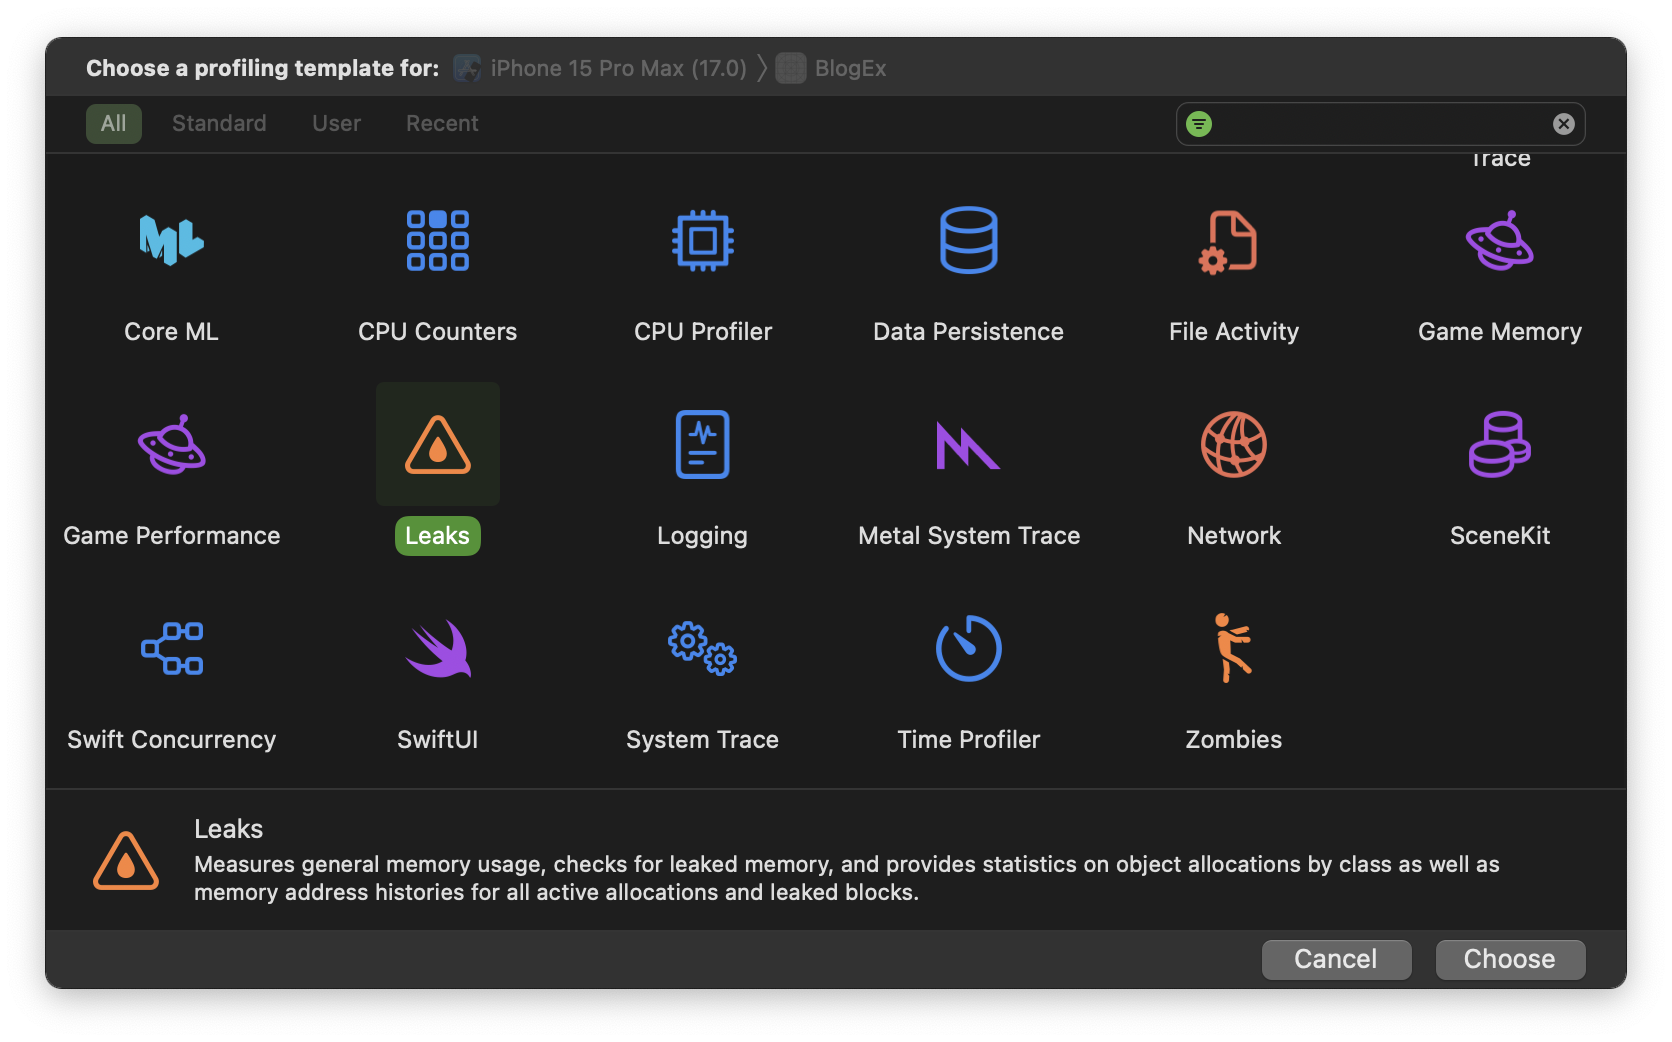Image resolution: width=1672 pixels, height=1042 pixels.
Task: Click the CPU Profiler label
Action: 703,332
